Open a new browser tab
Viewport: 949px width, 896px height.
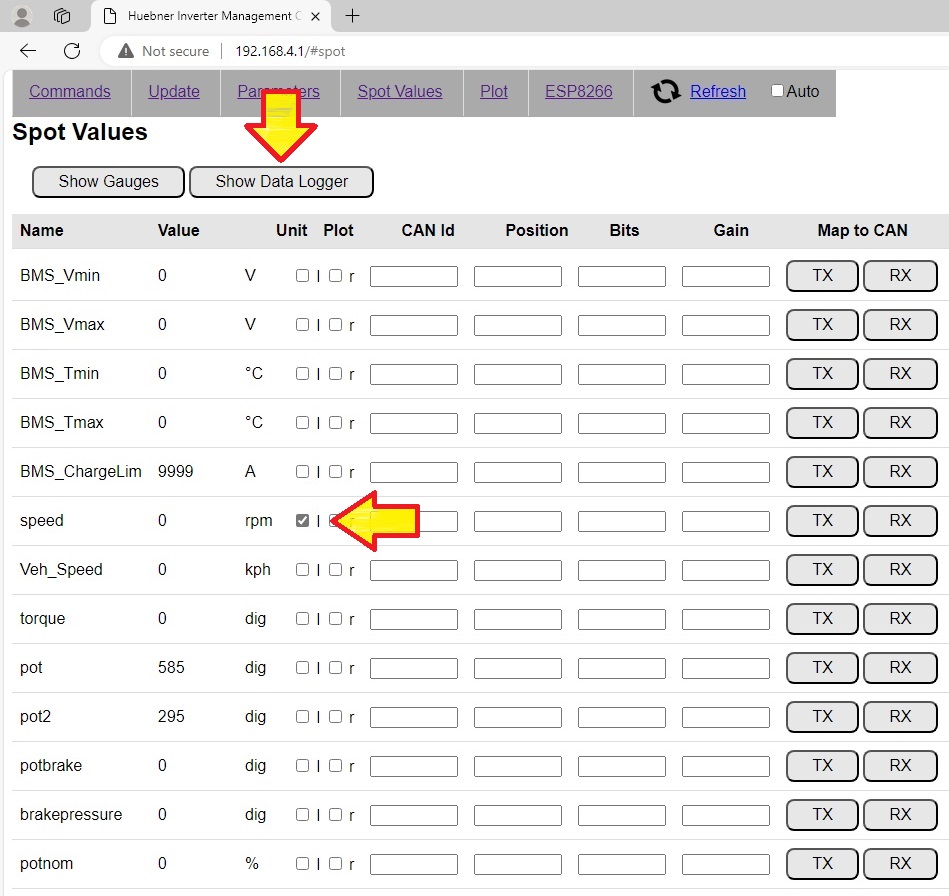(x=352, y=15)
